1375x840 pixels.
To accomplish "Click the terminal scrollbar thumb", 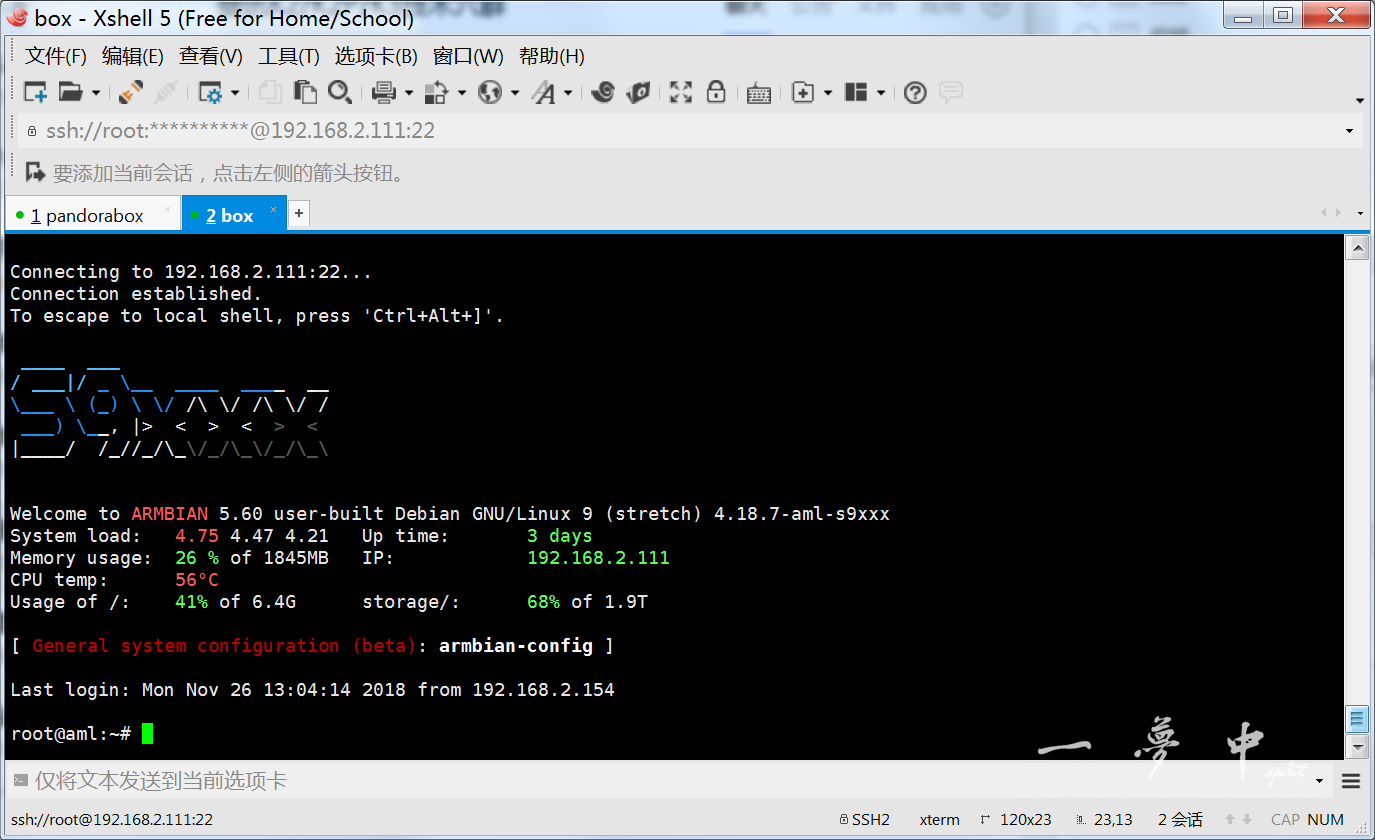I will (x=1357, y=719).
